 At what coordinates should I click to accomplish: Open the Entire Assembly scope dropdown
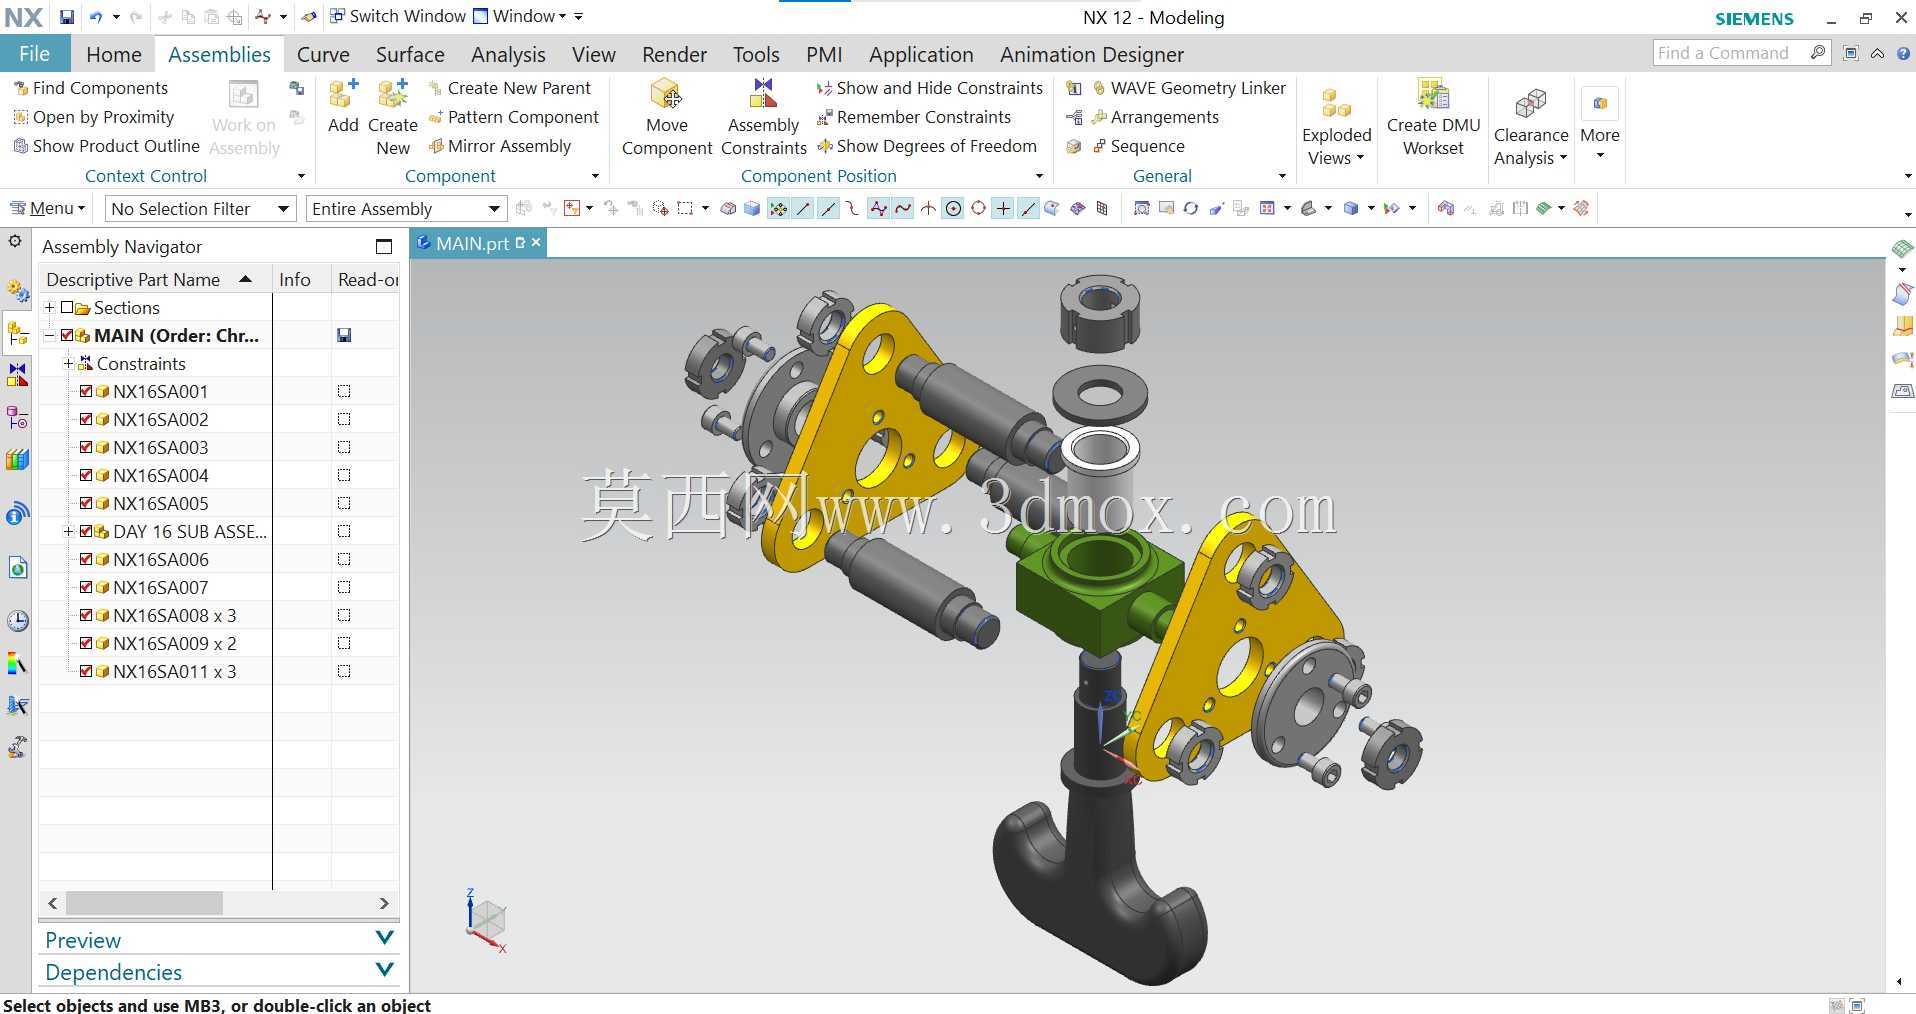(x=406, y=208)
